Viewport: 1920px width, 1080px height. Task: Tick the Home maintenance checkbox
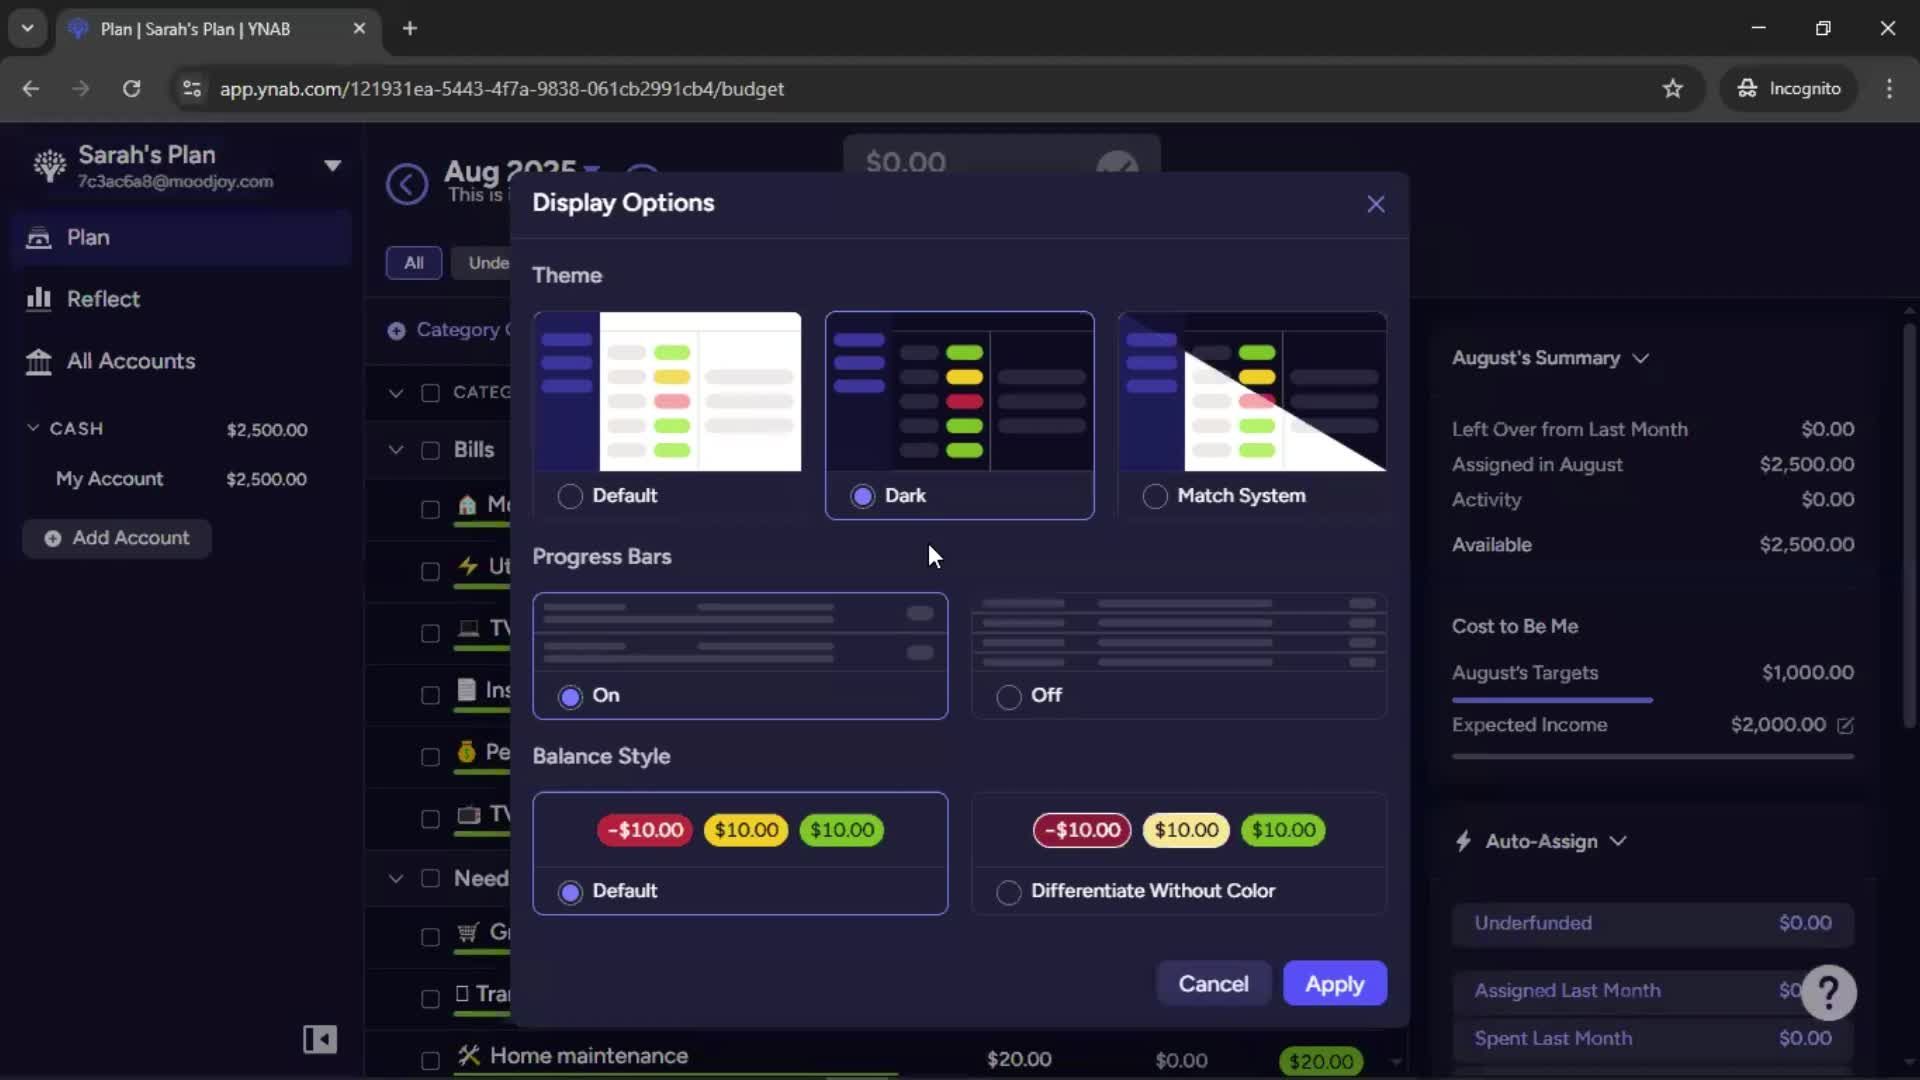pos(430,1061)
